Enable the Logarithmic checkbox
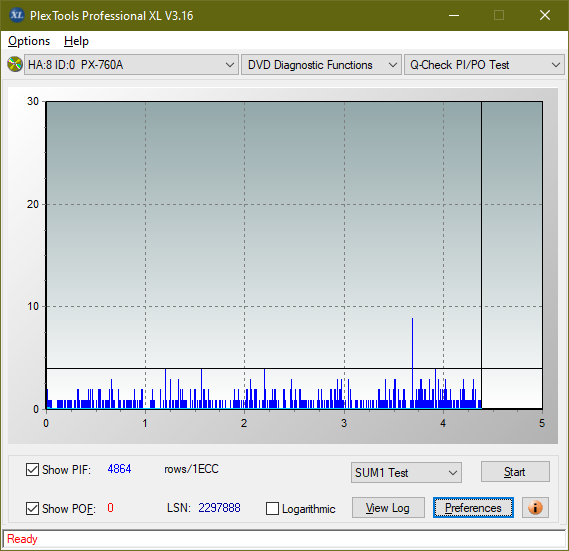569x551 pixels. point(272,509)
